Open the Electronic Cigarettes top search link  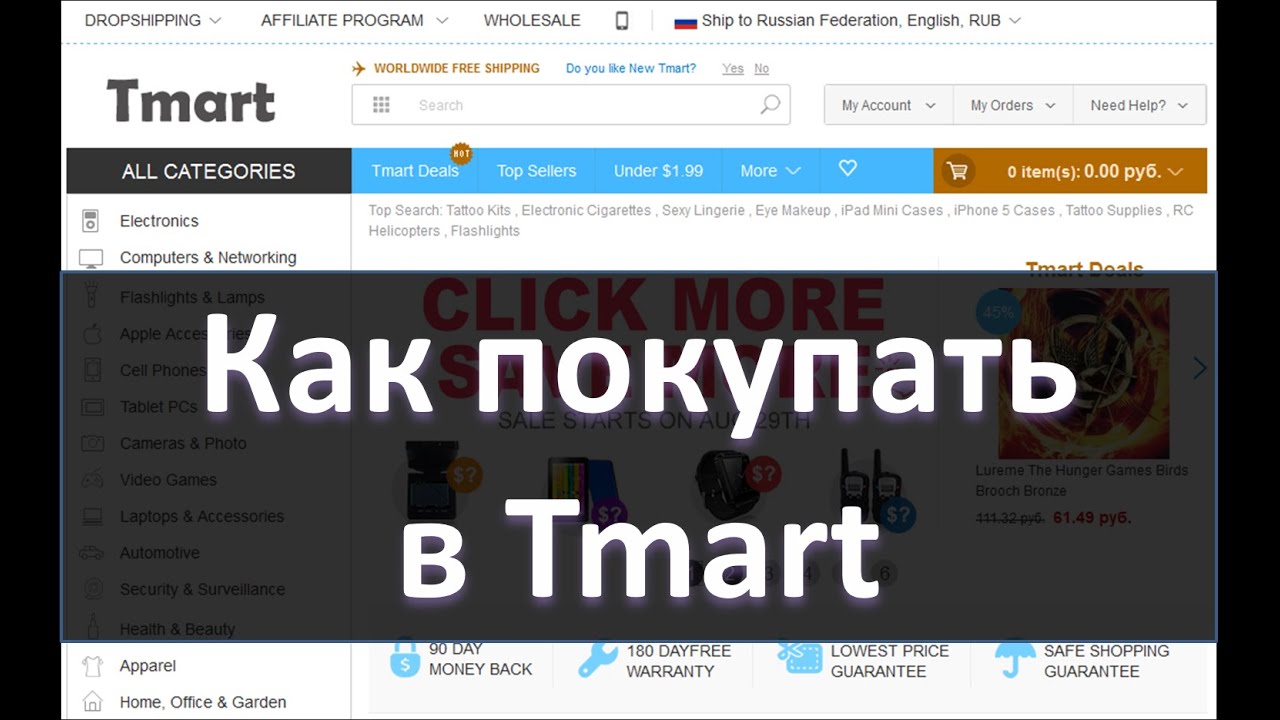point(586,210)
